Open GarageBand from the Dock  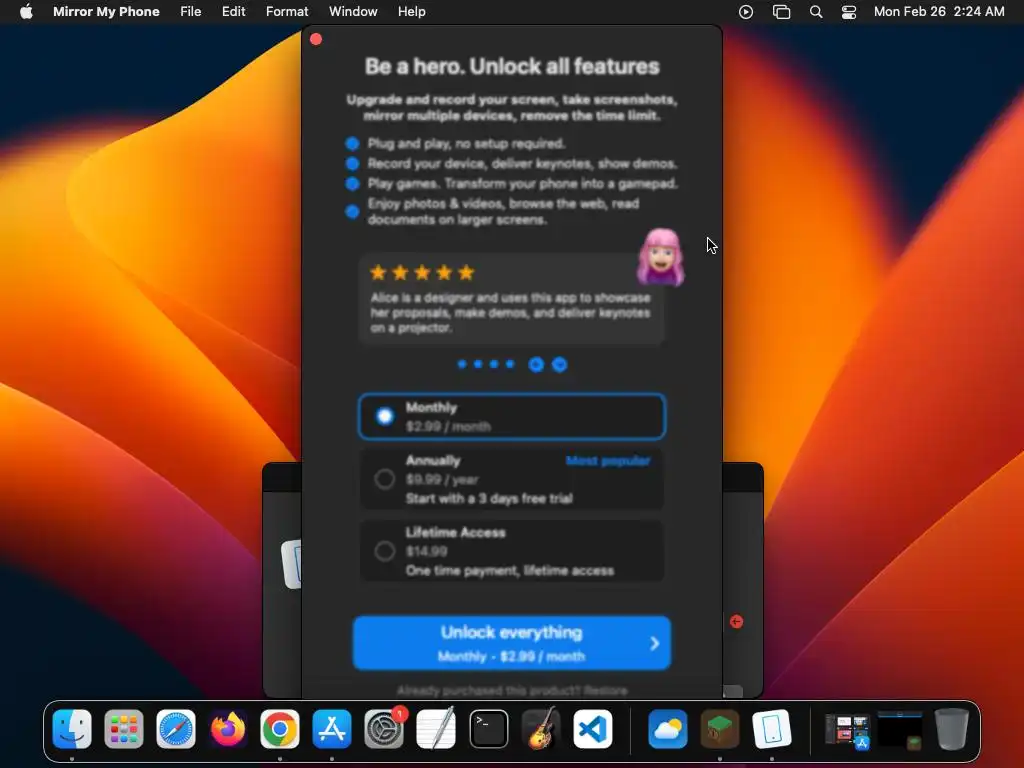541,729
